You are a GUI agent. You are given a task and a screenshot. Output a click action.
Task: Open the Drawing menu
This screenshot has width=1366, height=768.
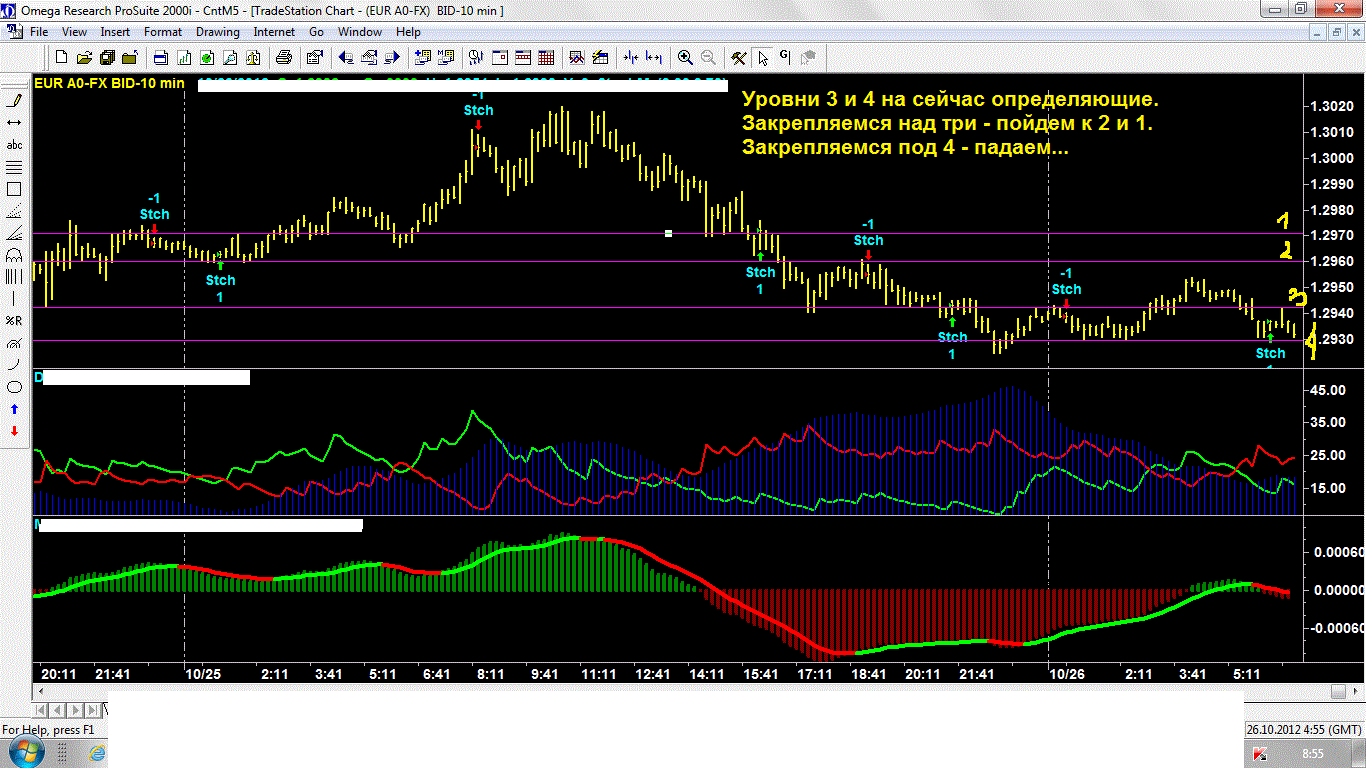point(218,32)
